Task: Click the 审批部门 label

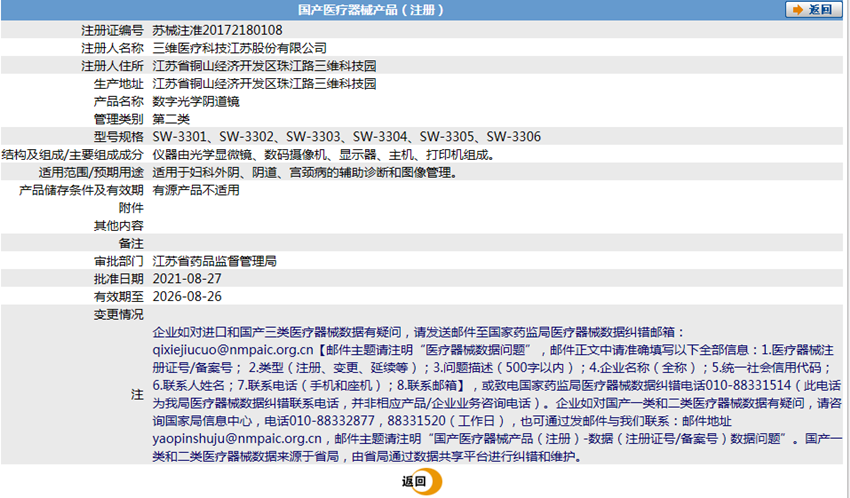Action: [x=118, y=261]
